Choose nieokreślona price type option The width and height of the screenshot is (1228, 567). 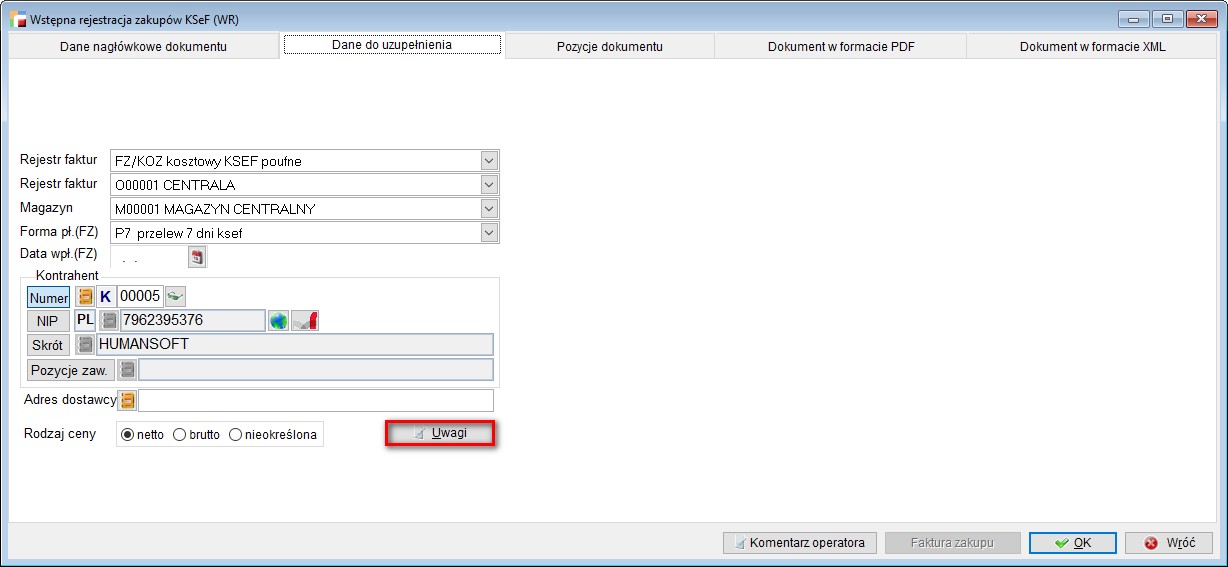coord(236,435)
